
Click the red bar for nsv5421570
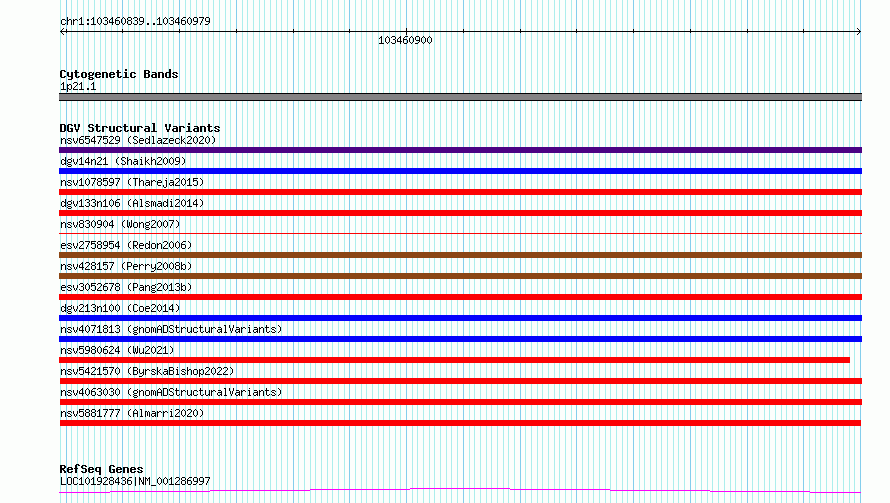click(460, 381)
